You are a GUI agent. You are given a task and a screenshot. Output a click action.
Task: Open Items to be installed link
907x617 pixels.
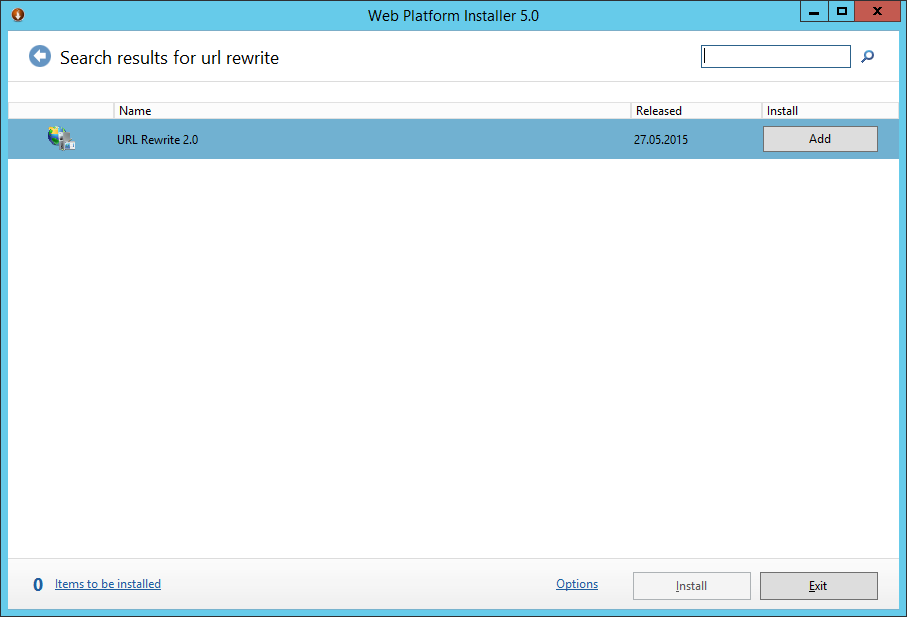108,584
